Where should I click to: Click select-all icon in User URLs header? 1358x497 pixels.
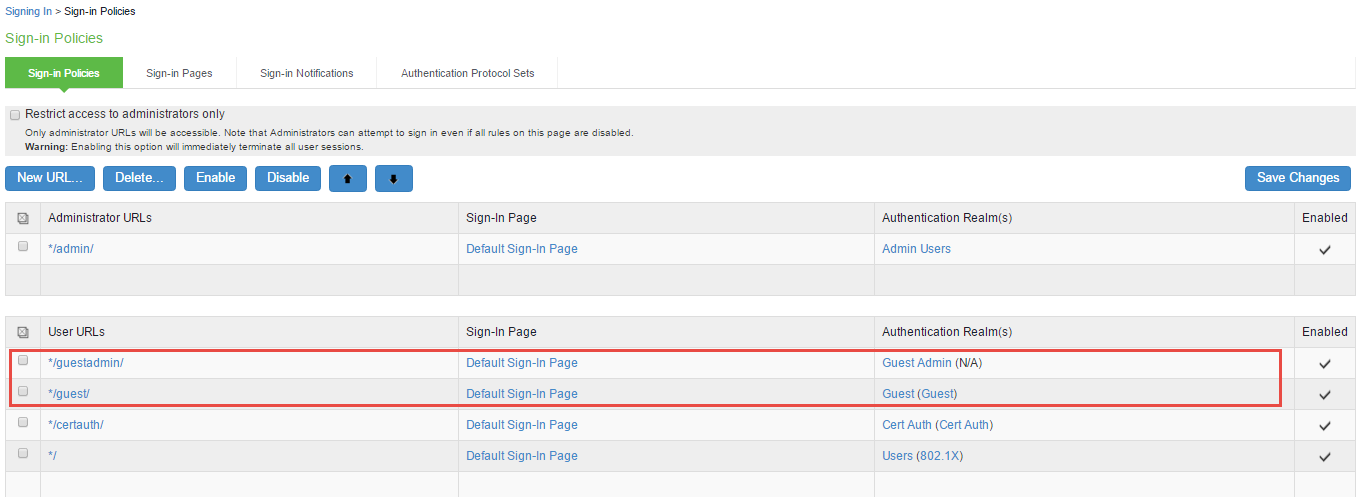pos(23,332)
